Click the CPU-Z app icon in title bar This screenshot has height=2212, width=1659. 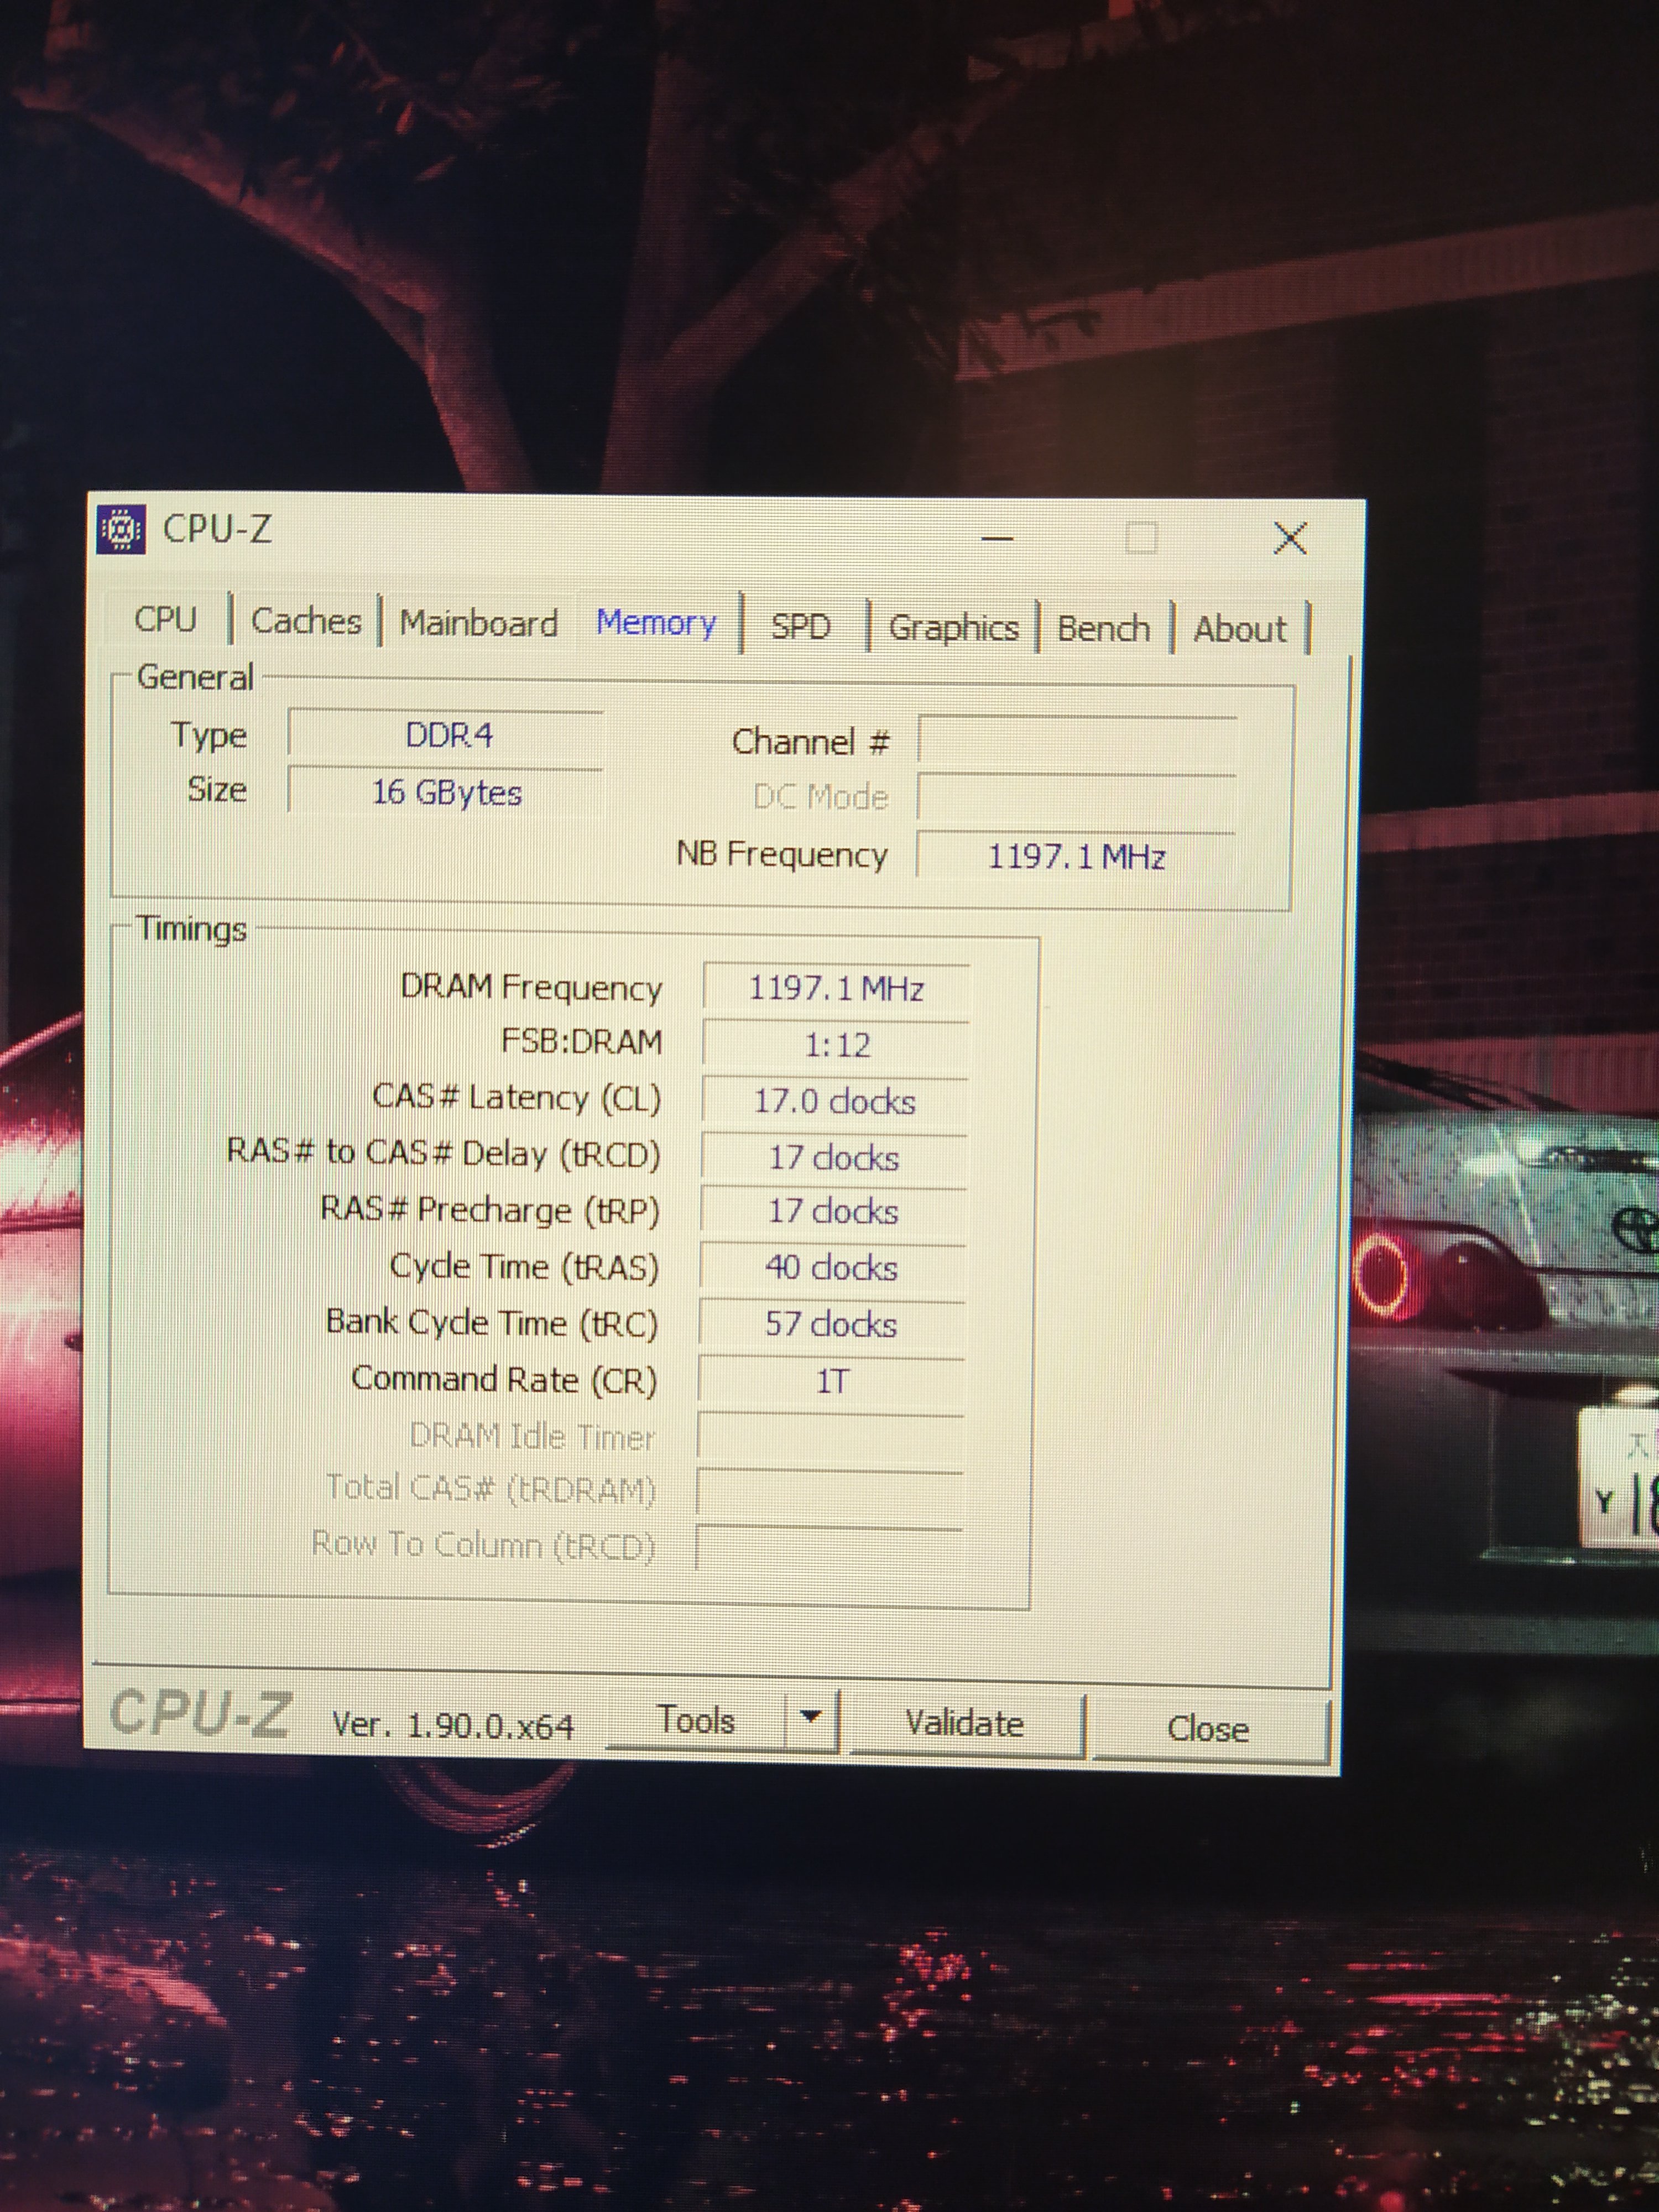click(x=121, y=529)
